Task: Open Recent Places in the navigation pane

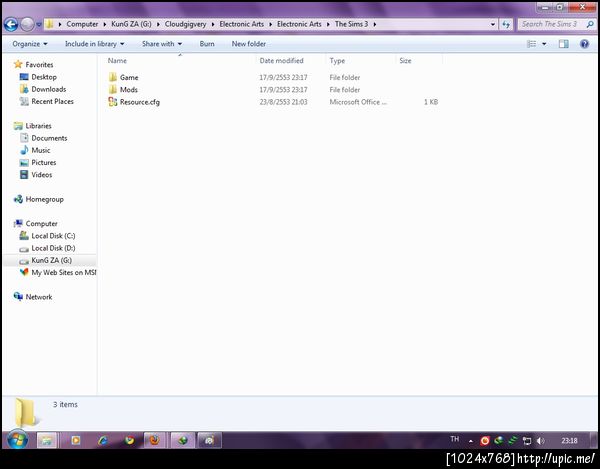Action: [x=52, y=101]
